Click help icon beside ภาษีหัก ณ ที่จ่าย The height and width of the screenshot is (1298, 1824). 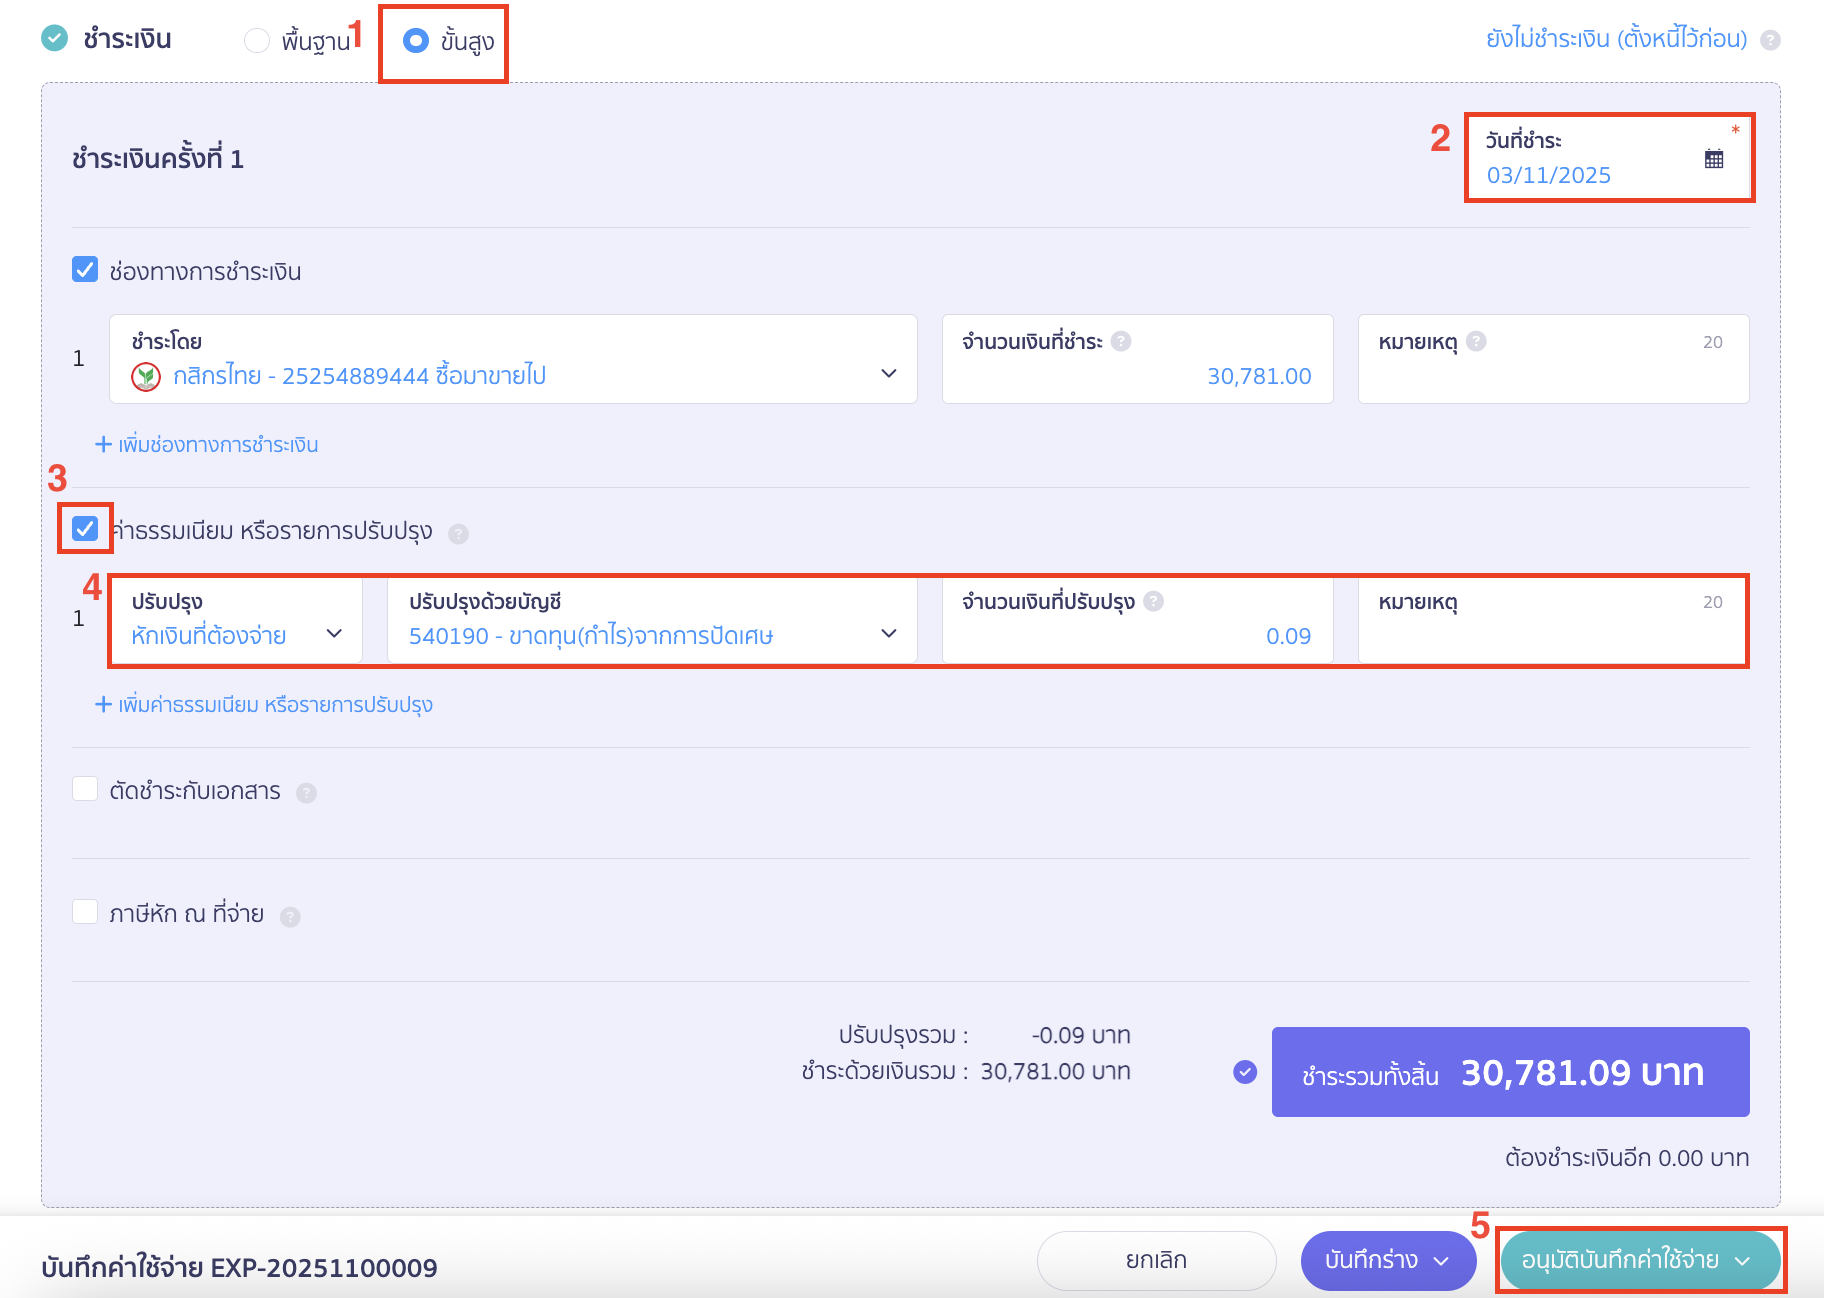[x=290, y=916]
